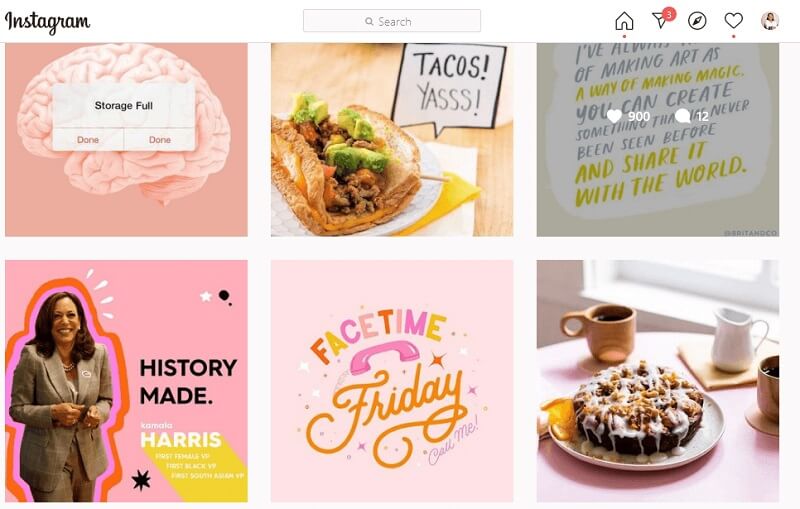
Task: Open the Instagram home feed icon
Action: coord(624,21)
